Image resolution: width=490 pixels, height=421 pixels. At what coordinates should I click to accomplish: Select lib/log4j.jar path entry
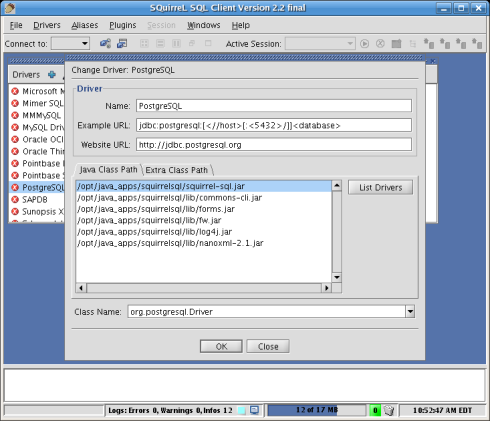(x=204, y=232)
